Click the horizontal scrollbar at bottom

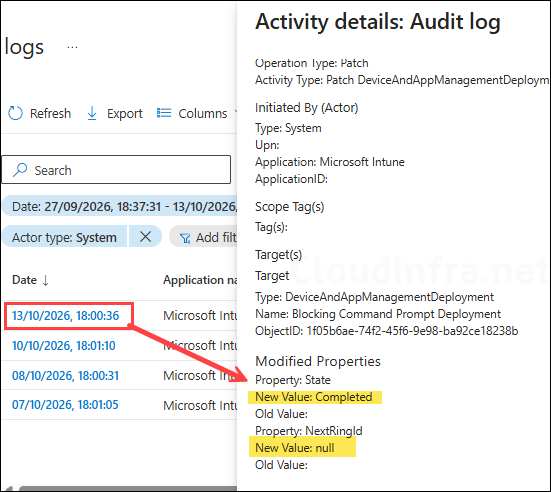(128, 488)
